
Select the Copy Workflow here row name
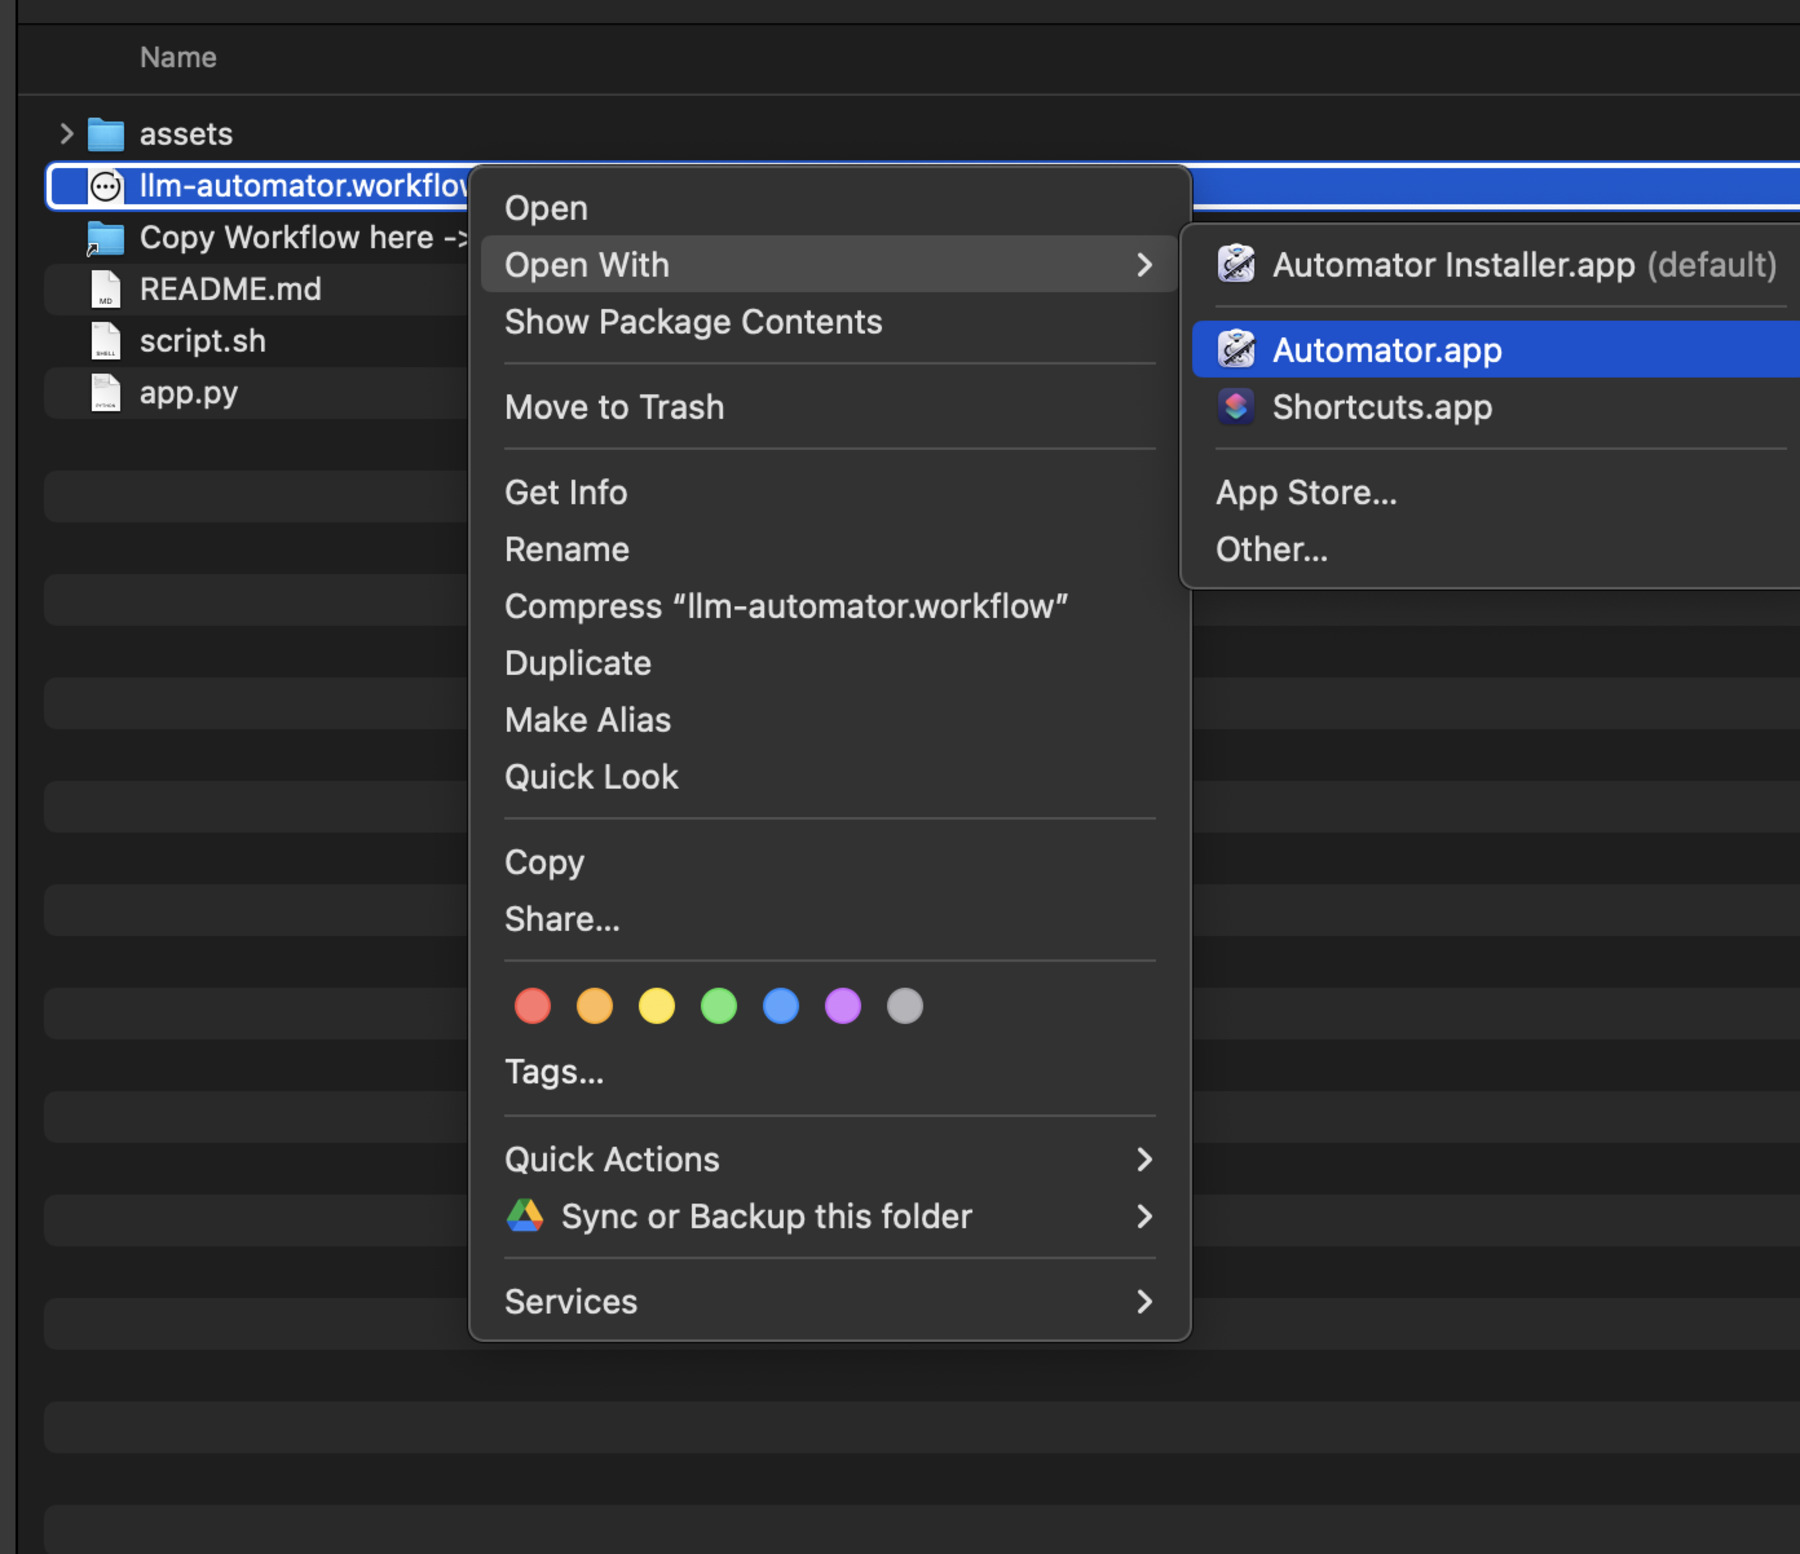[304, 238]
